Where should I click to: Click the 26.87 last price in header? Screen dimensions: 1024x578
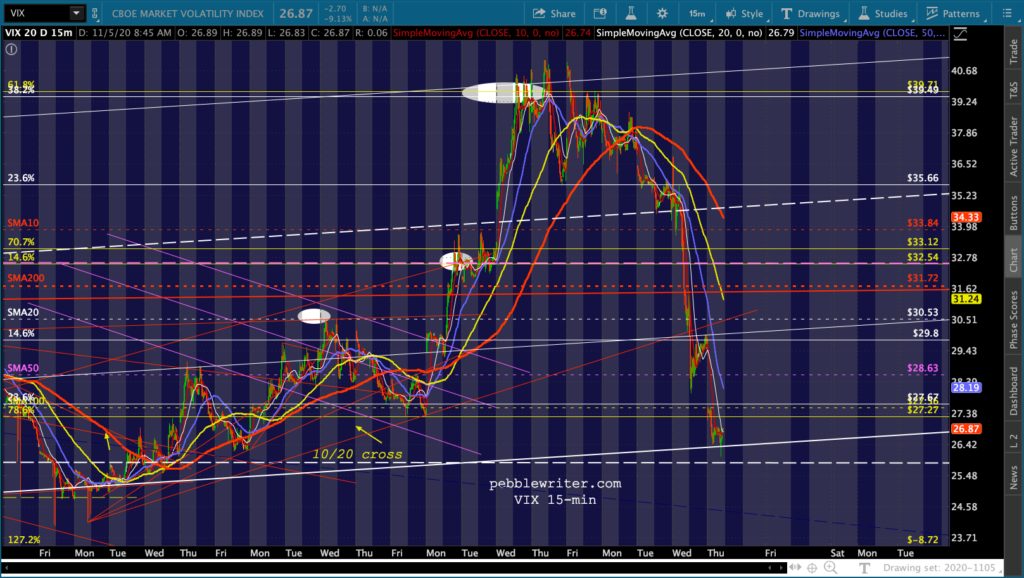coord(296,13)
